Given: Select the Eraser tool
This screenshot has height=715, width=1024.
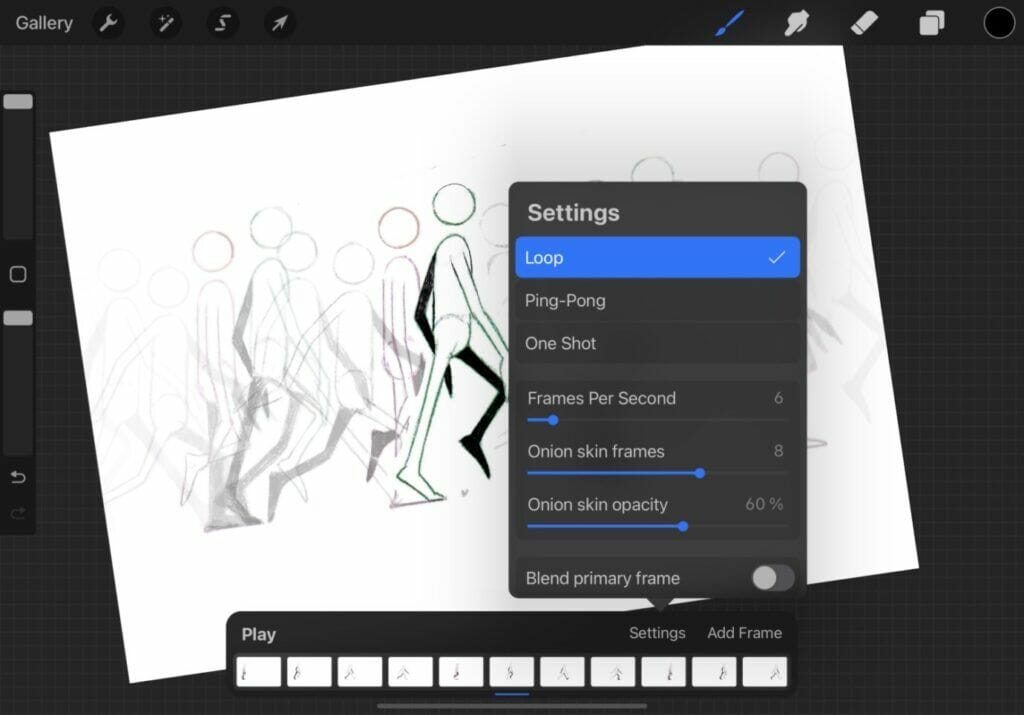Looking at the screenshot, I should tap(864, 24).
